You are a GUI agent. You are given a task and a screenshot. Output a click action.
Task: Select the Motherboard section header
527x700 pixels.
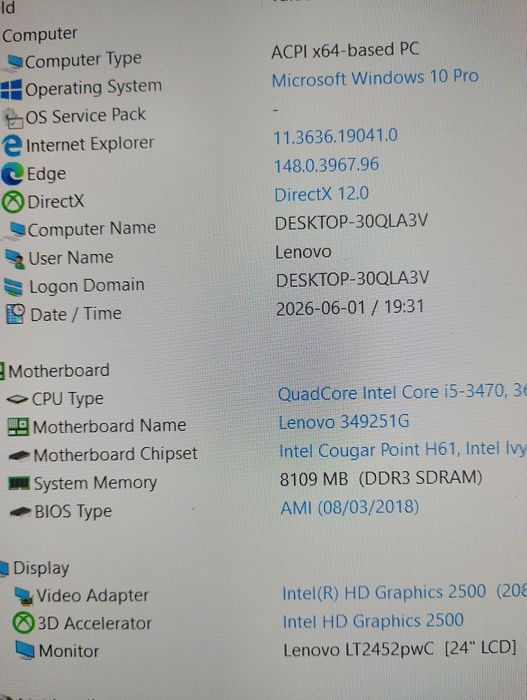(59, 371)
